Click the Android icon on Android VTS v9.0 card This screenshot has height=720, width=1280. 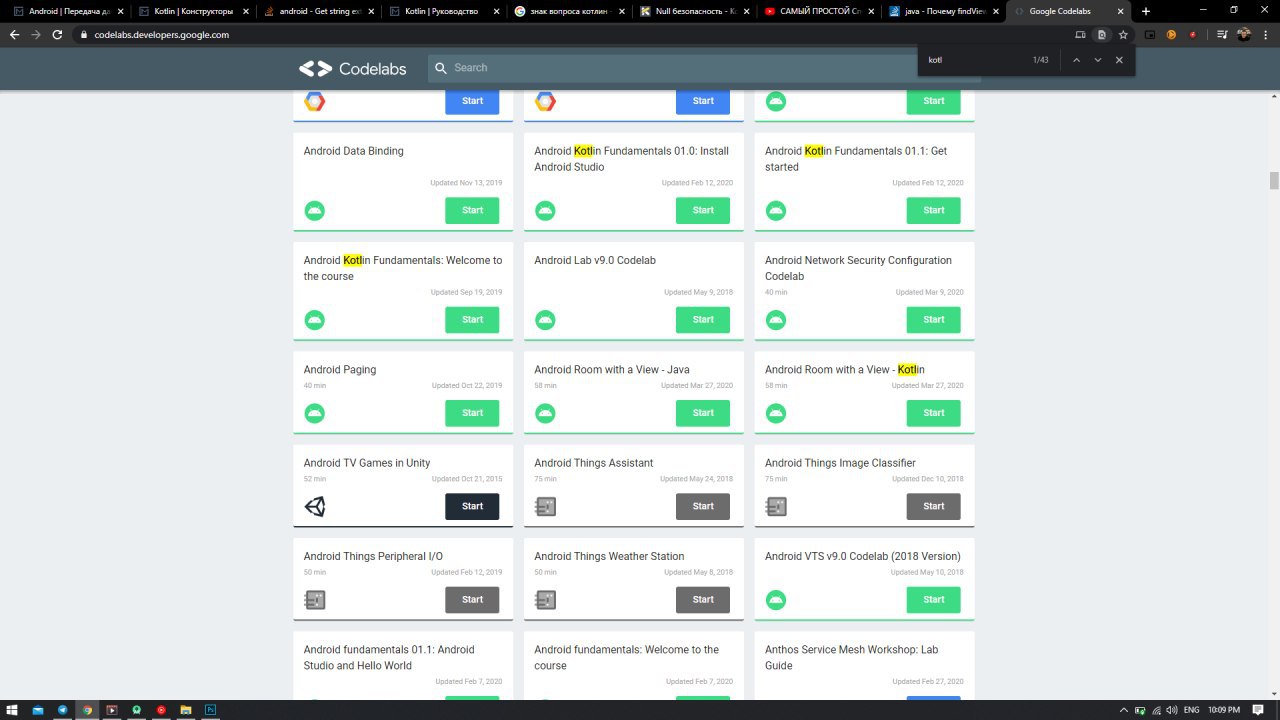pos(776,600)
